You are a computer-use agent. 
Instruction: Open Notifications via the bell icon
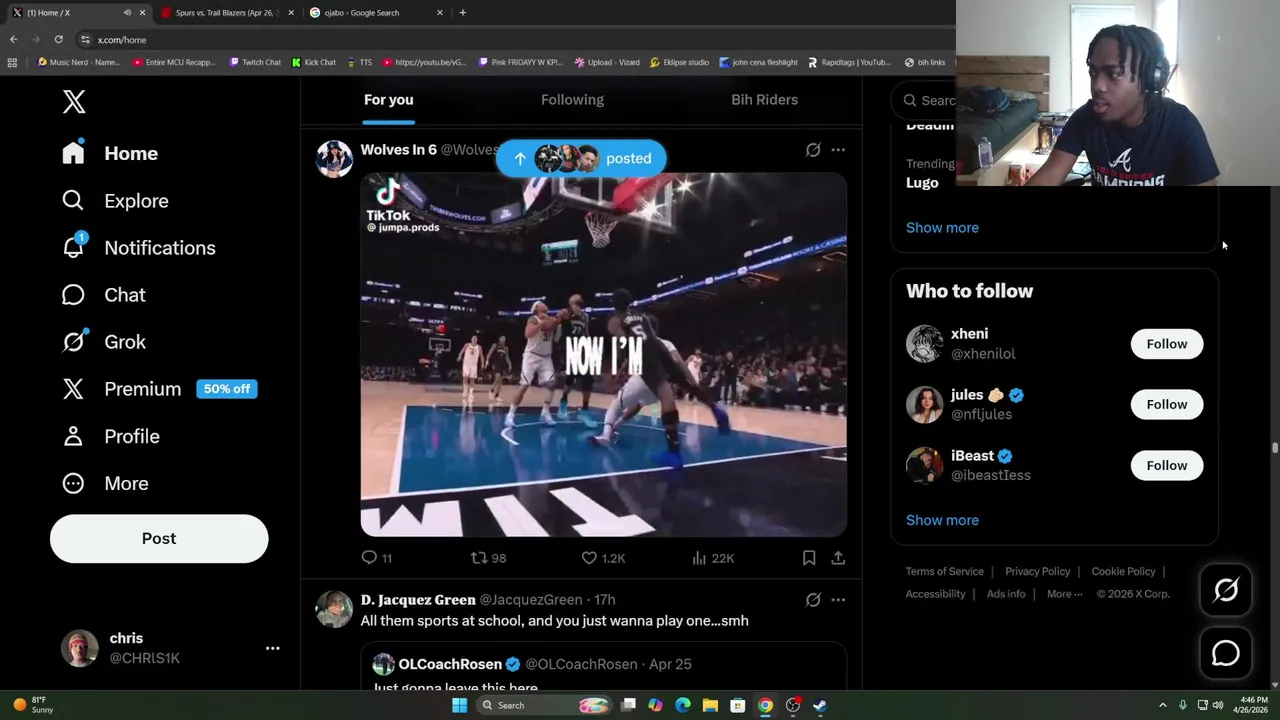[x=74, y=246]
